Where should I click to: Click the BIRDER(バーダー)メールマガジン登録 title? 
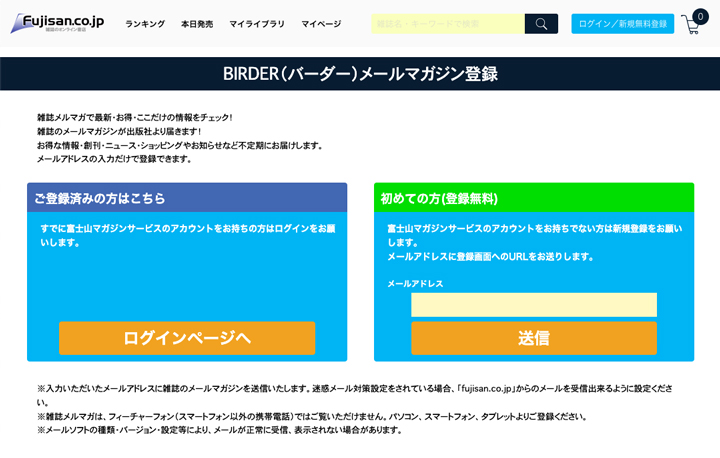[360, 74]
